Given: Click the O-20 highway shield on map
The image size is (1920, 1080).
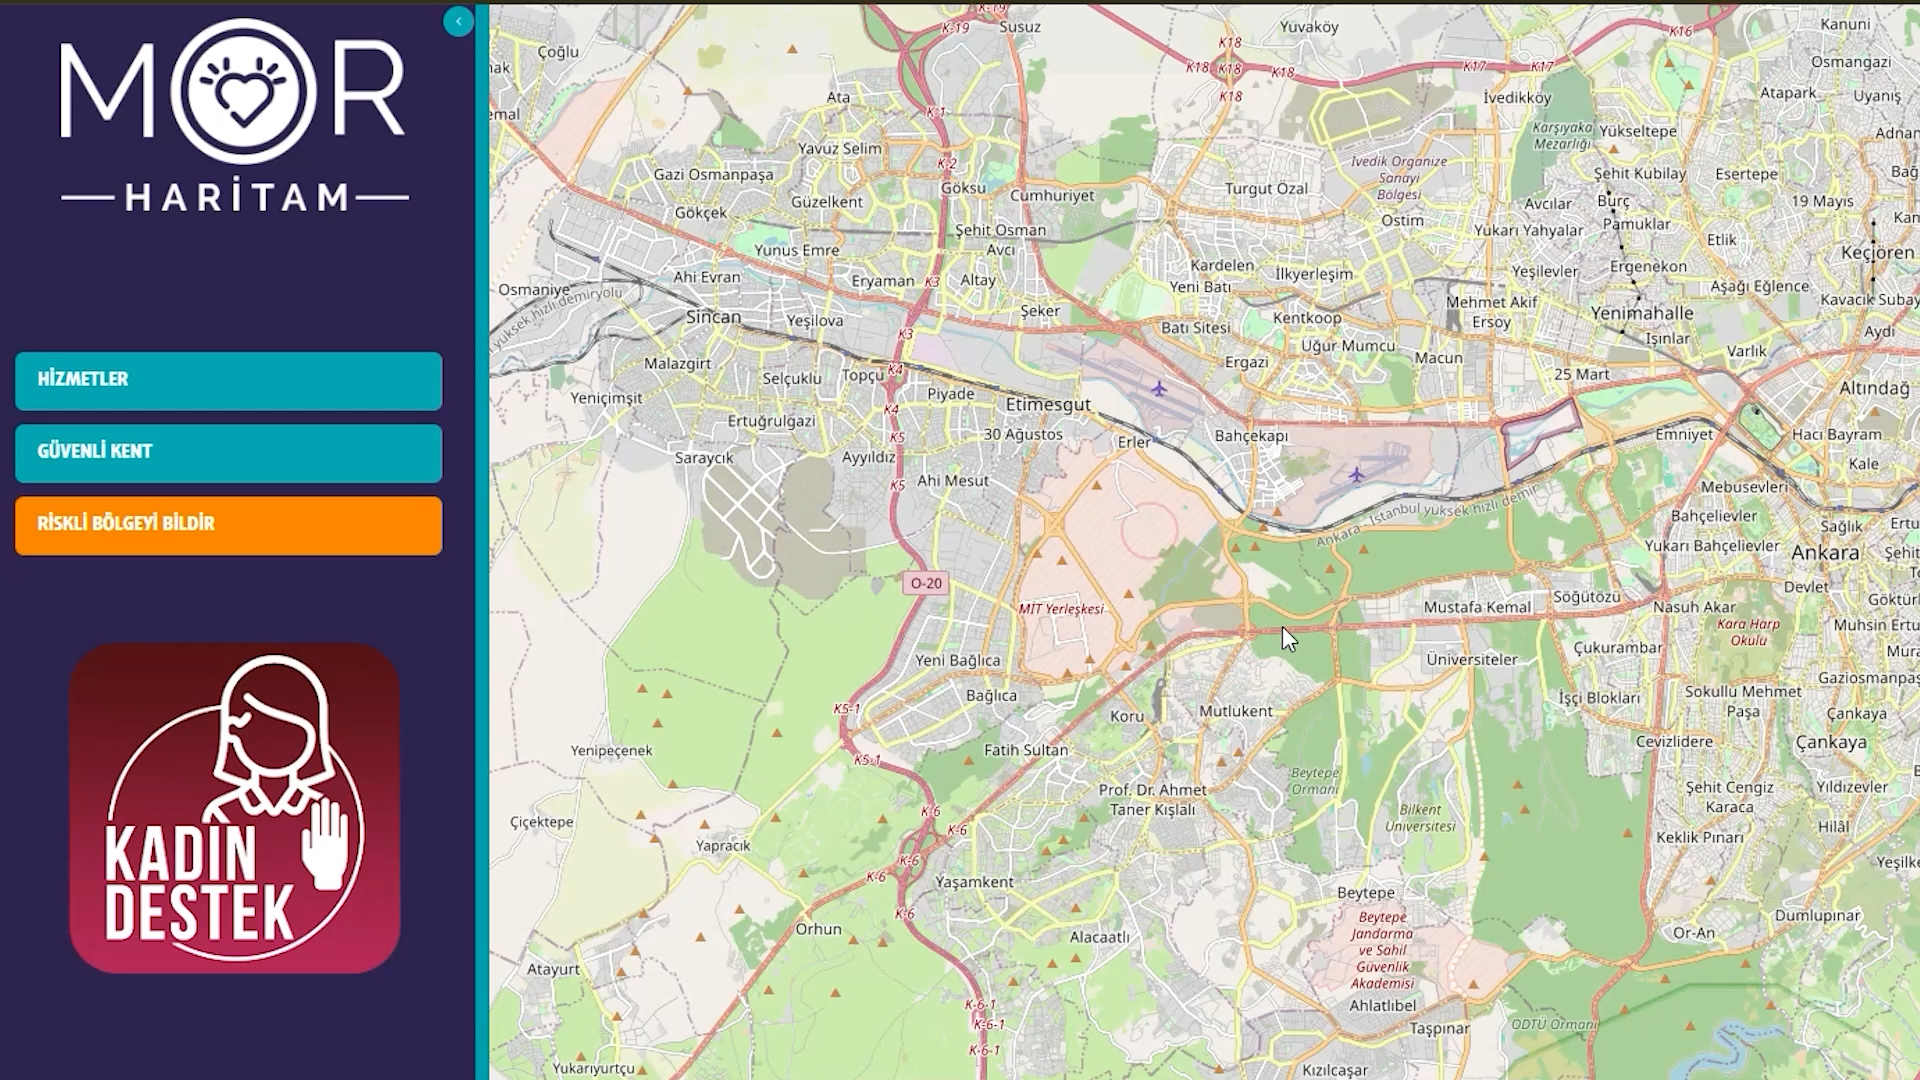Looking at the screenshot, I should coord(926,583).
